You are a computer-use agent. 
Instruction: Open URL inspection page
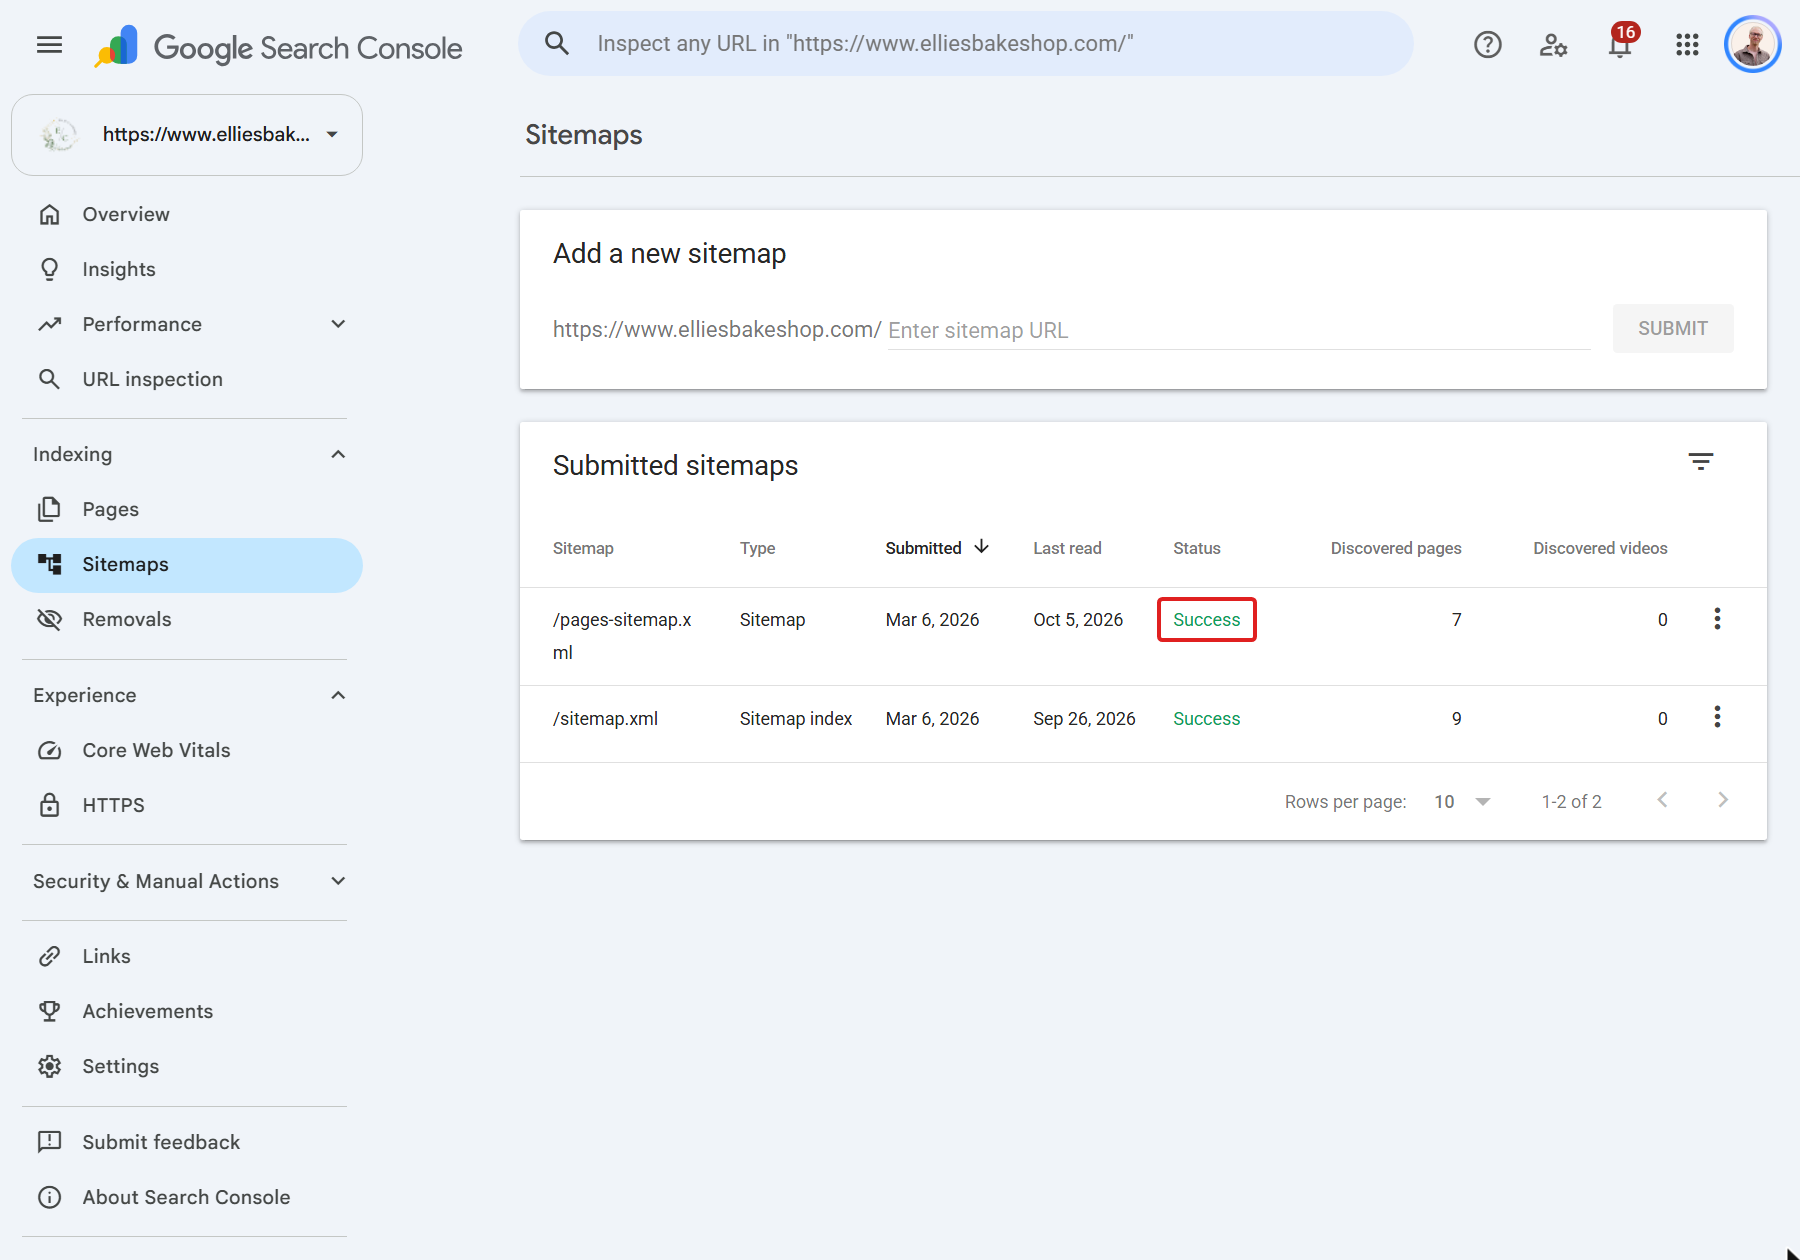click(187, 379)
